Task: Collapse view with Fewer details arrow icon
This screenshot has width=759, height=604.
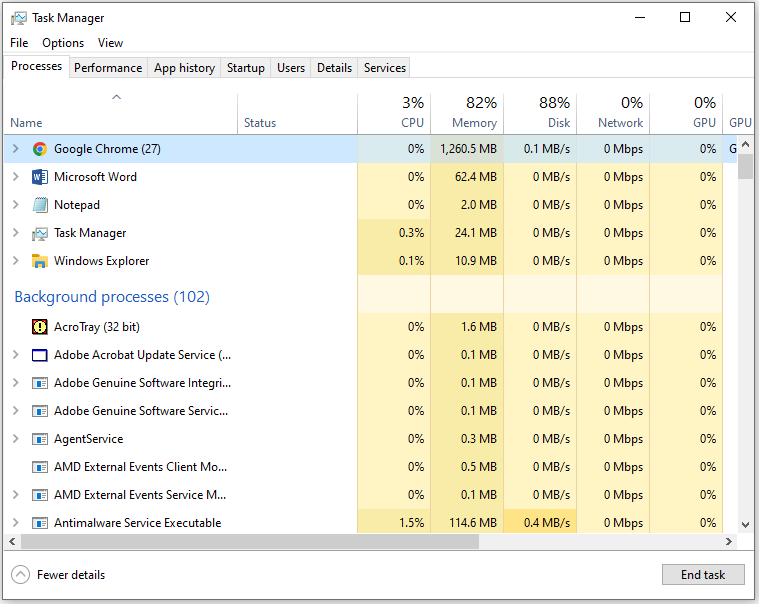Action: point(20,575)
